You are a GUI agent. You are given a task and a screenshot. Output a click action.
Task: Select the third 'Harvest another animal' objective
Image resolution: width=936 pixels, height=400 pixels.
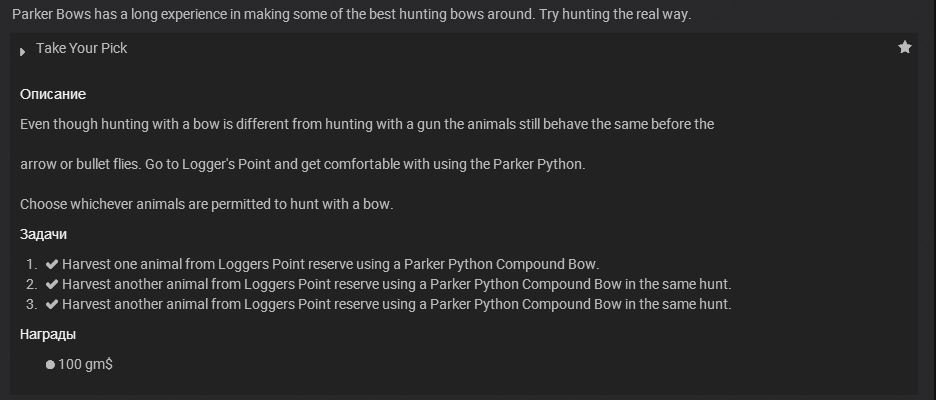coord(396,304)
